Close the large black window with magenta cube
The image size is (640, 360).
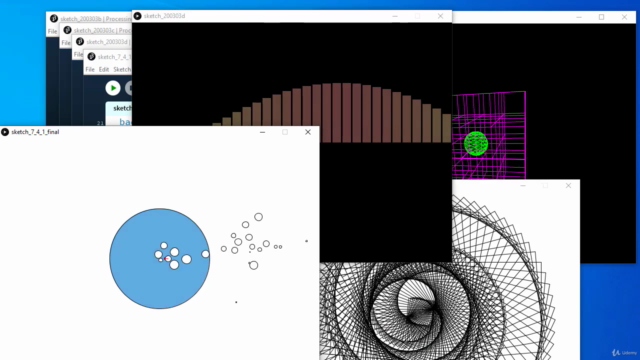[624, 17]
